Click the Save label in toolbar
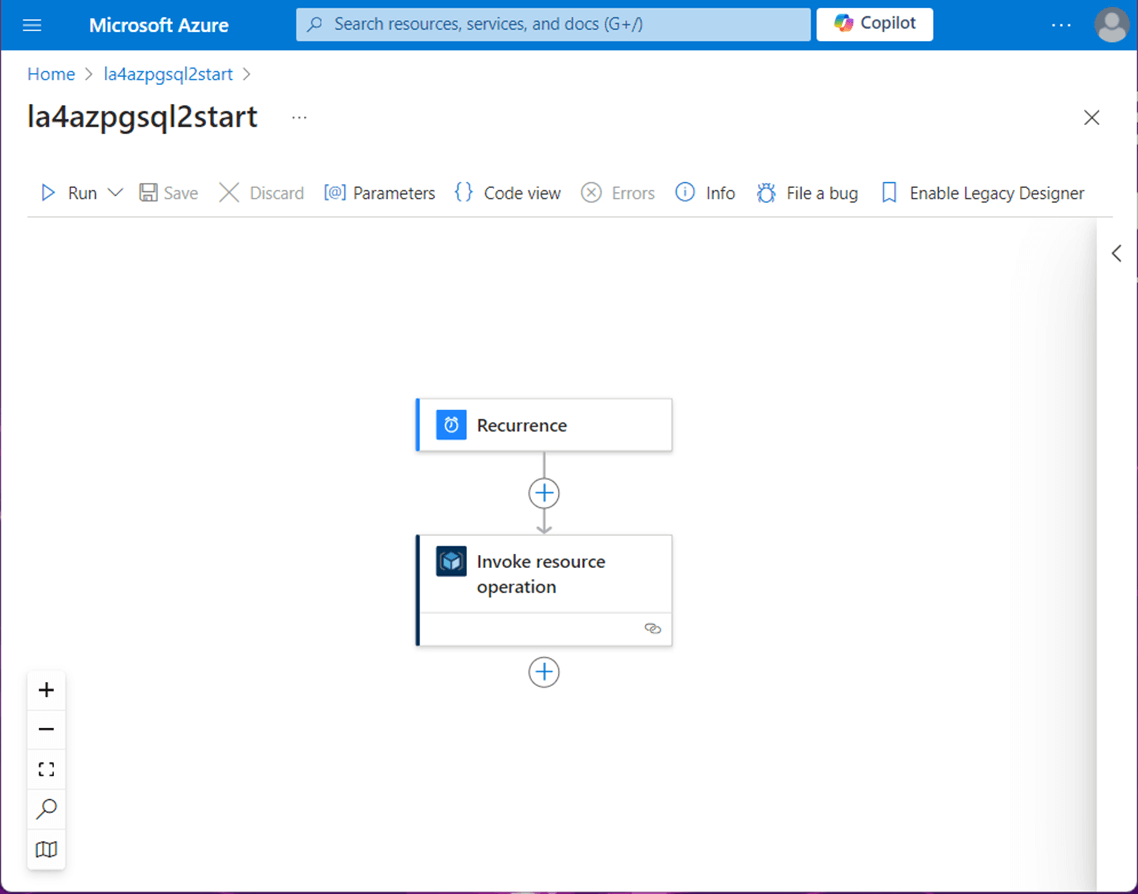1138x894 pixels. pyautogui.click(x=181, y=193)
